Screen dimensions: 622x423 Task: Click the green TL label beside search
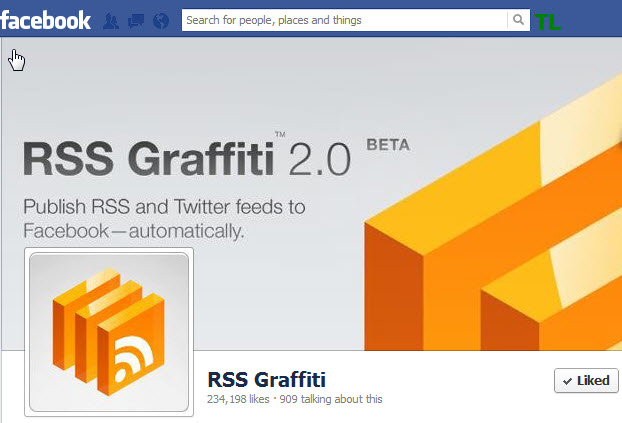[547, 22]
